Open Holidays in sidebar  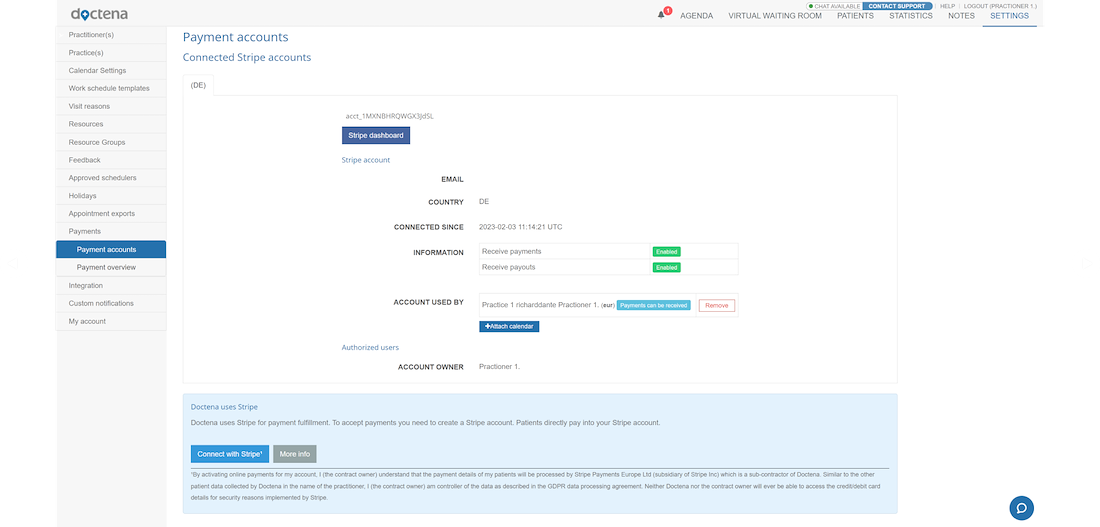111,196
